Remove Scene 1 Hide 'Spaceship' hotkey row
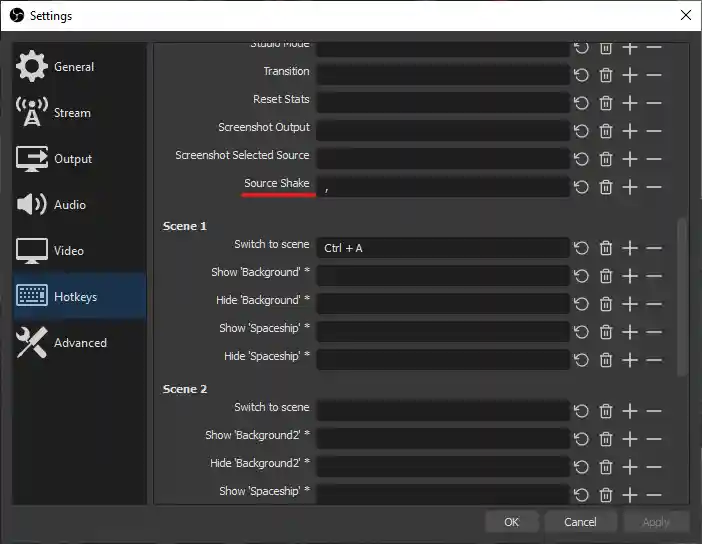 pyautogui.click(x=654, y=360)
